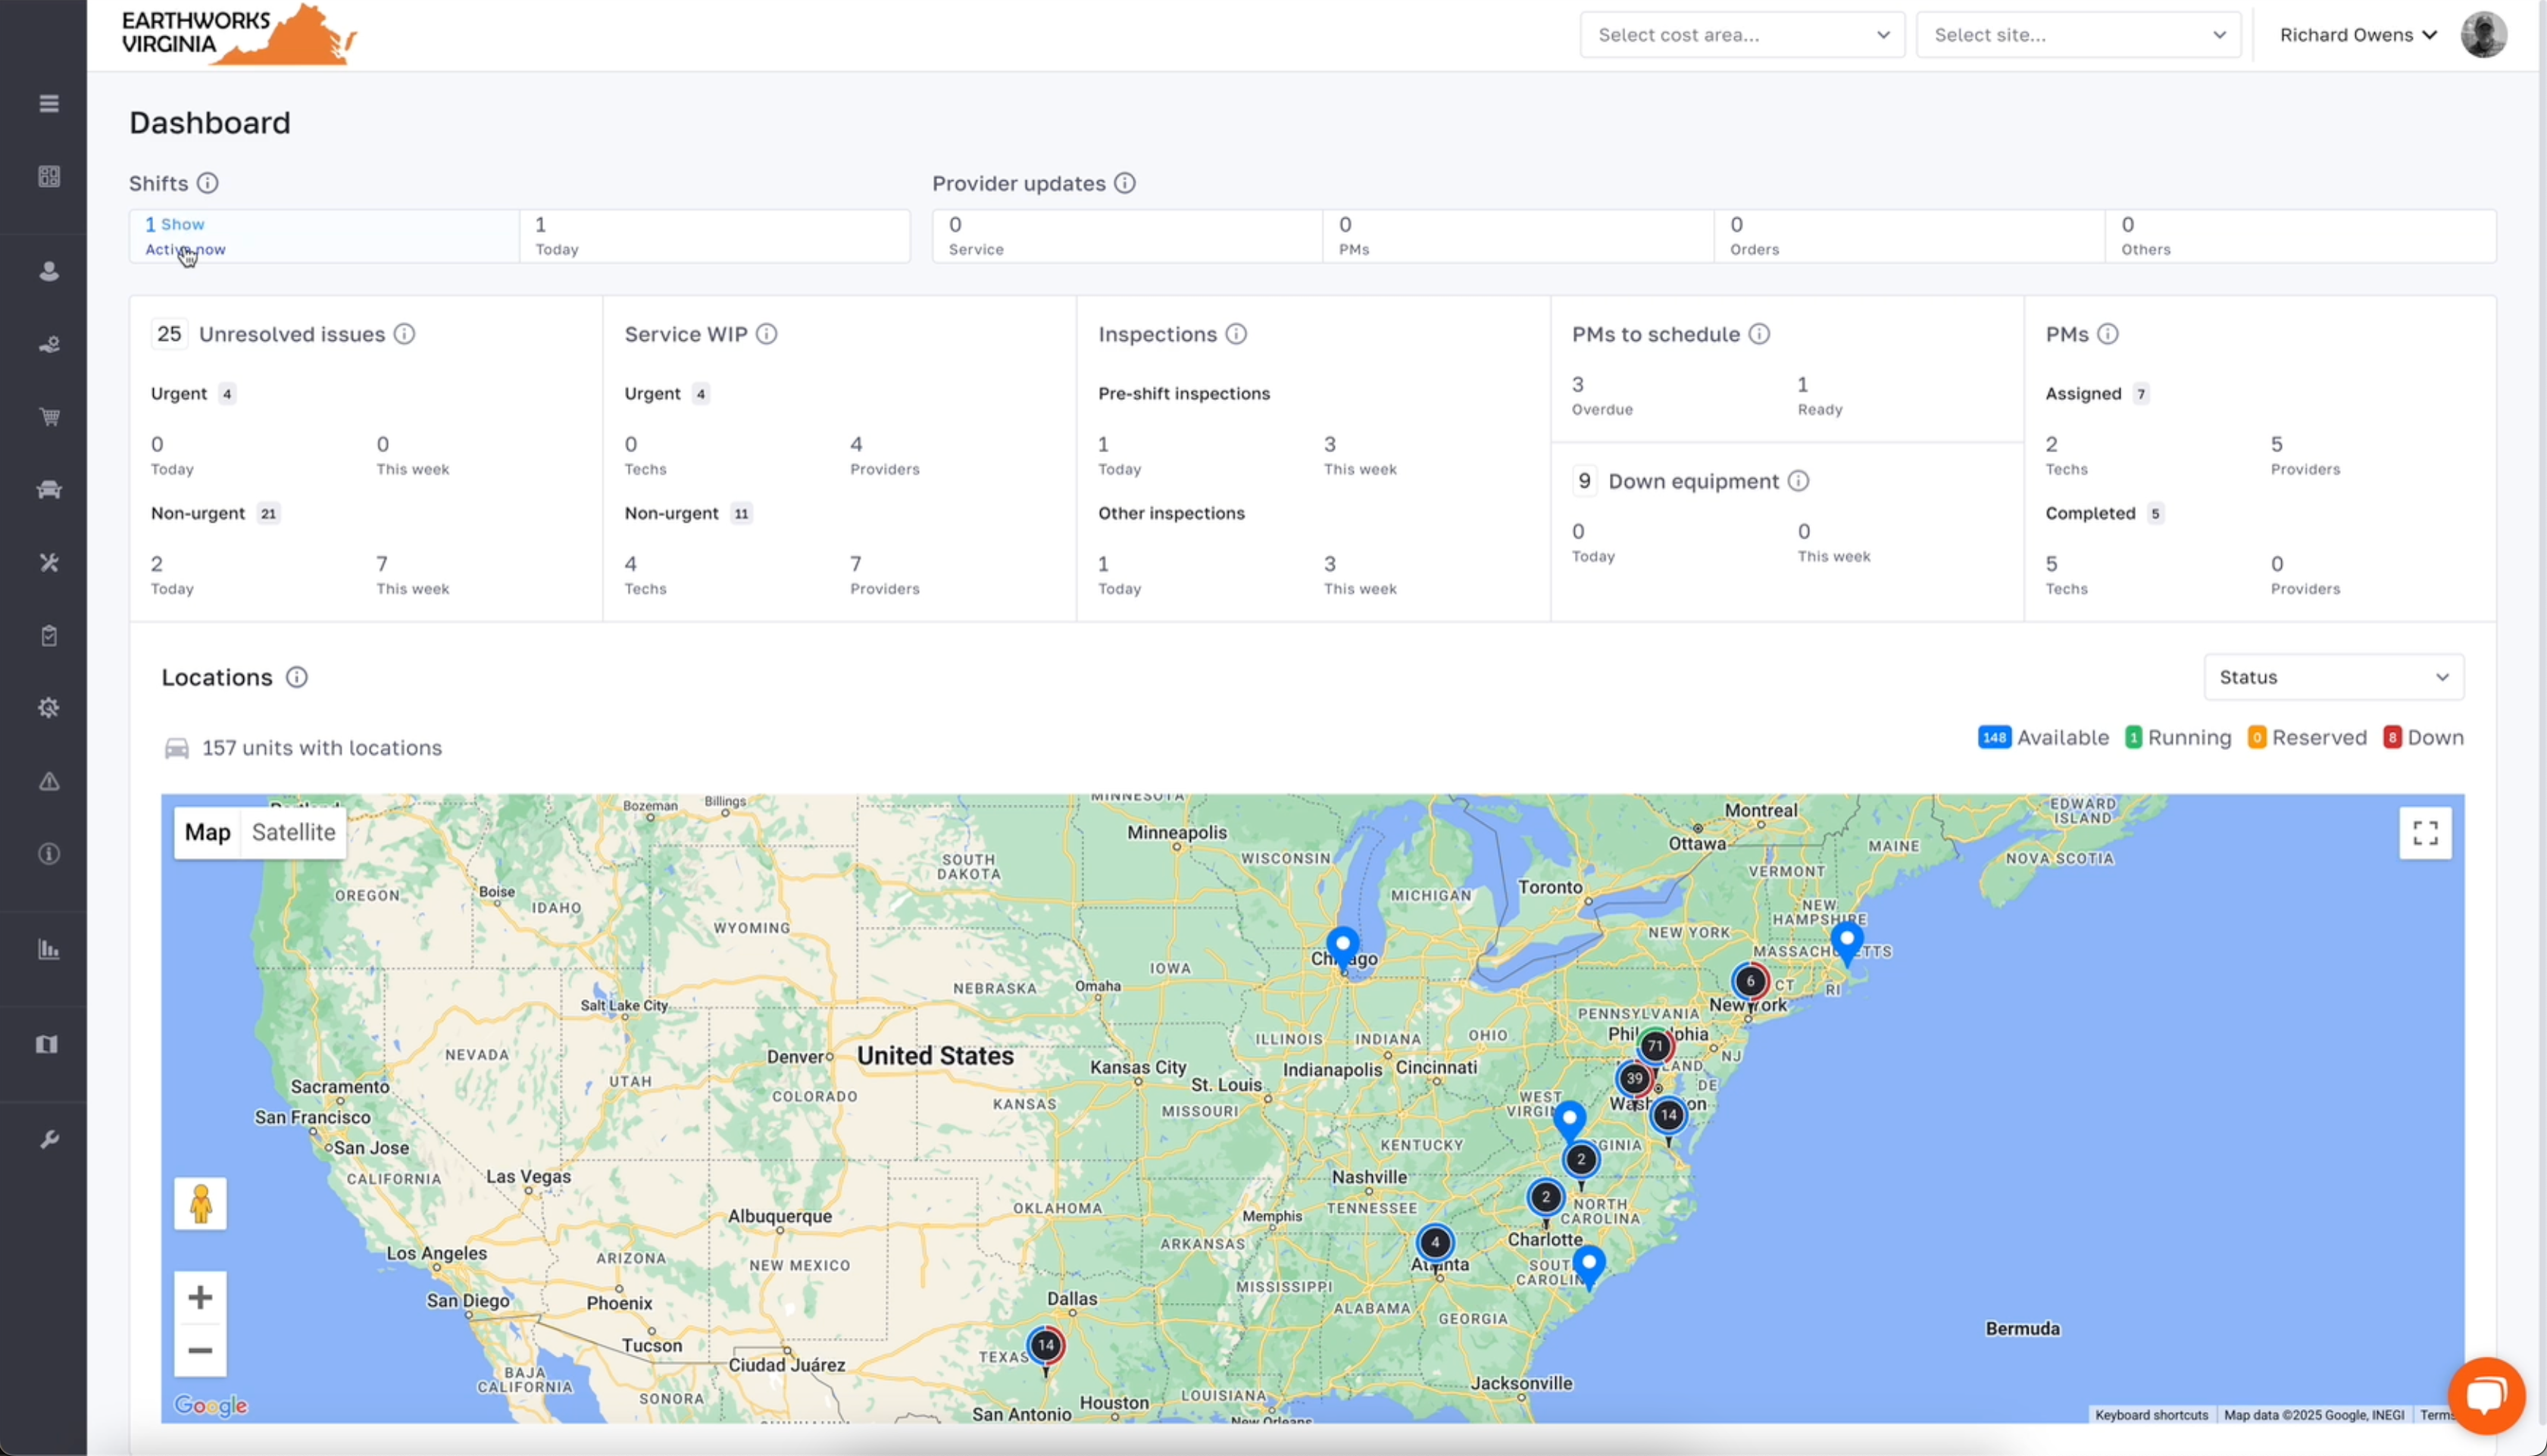
Task: Click the crossed tools service icon
Action: 48,563
